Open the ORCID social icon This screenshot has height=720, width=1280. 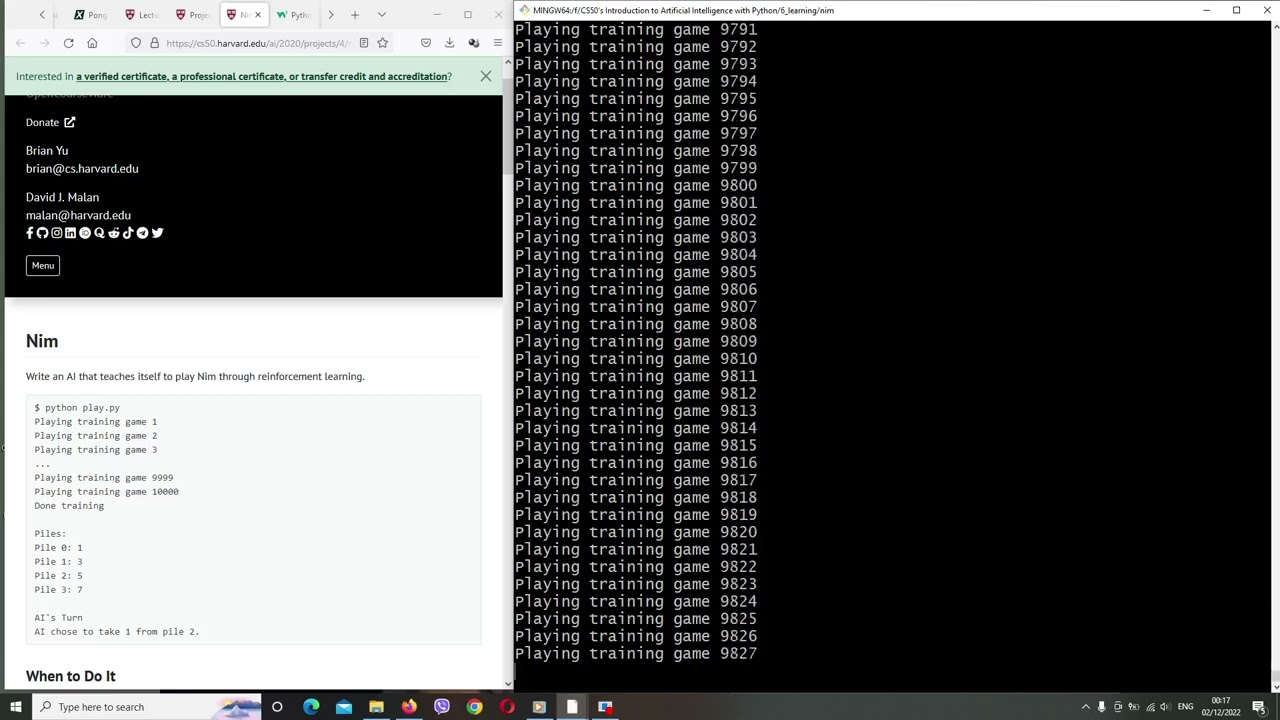tap(85, 233)
